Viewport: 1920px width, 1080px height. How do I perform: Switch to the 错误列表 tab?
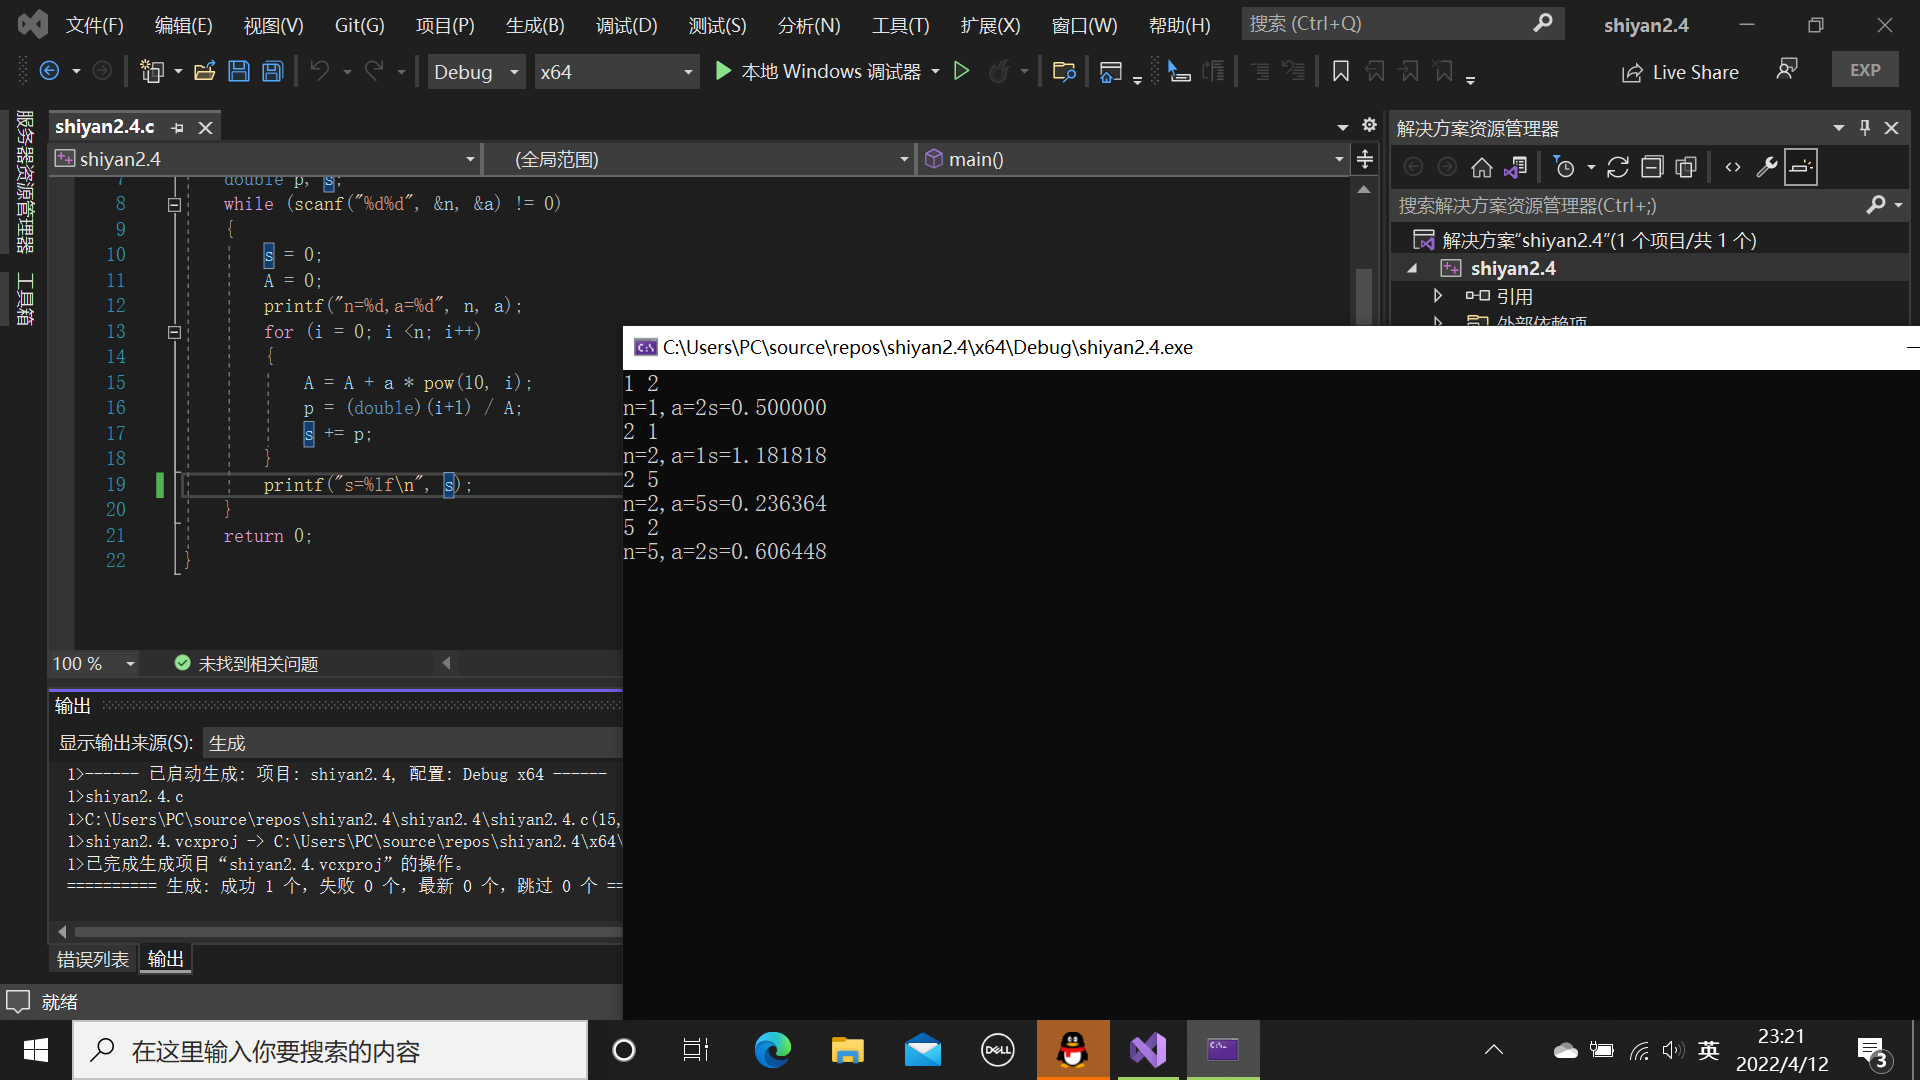pyautogui.click(x=92, y=960)
